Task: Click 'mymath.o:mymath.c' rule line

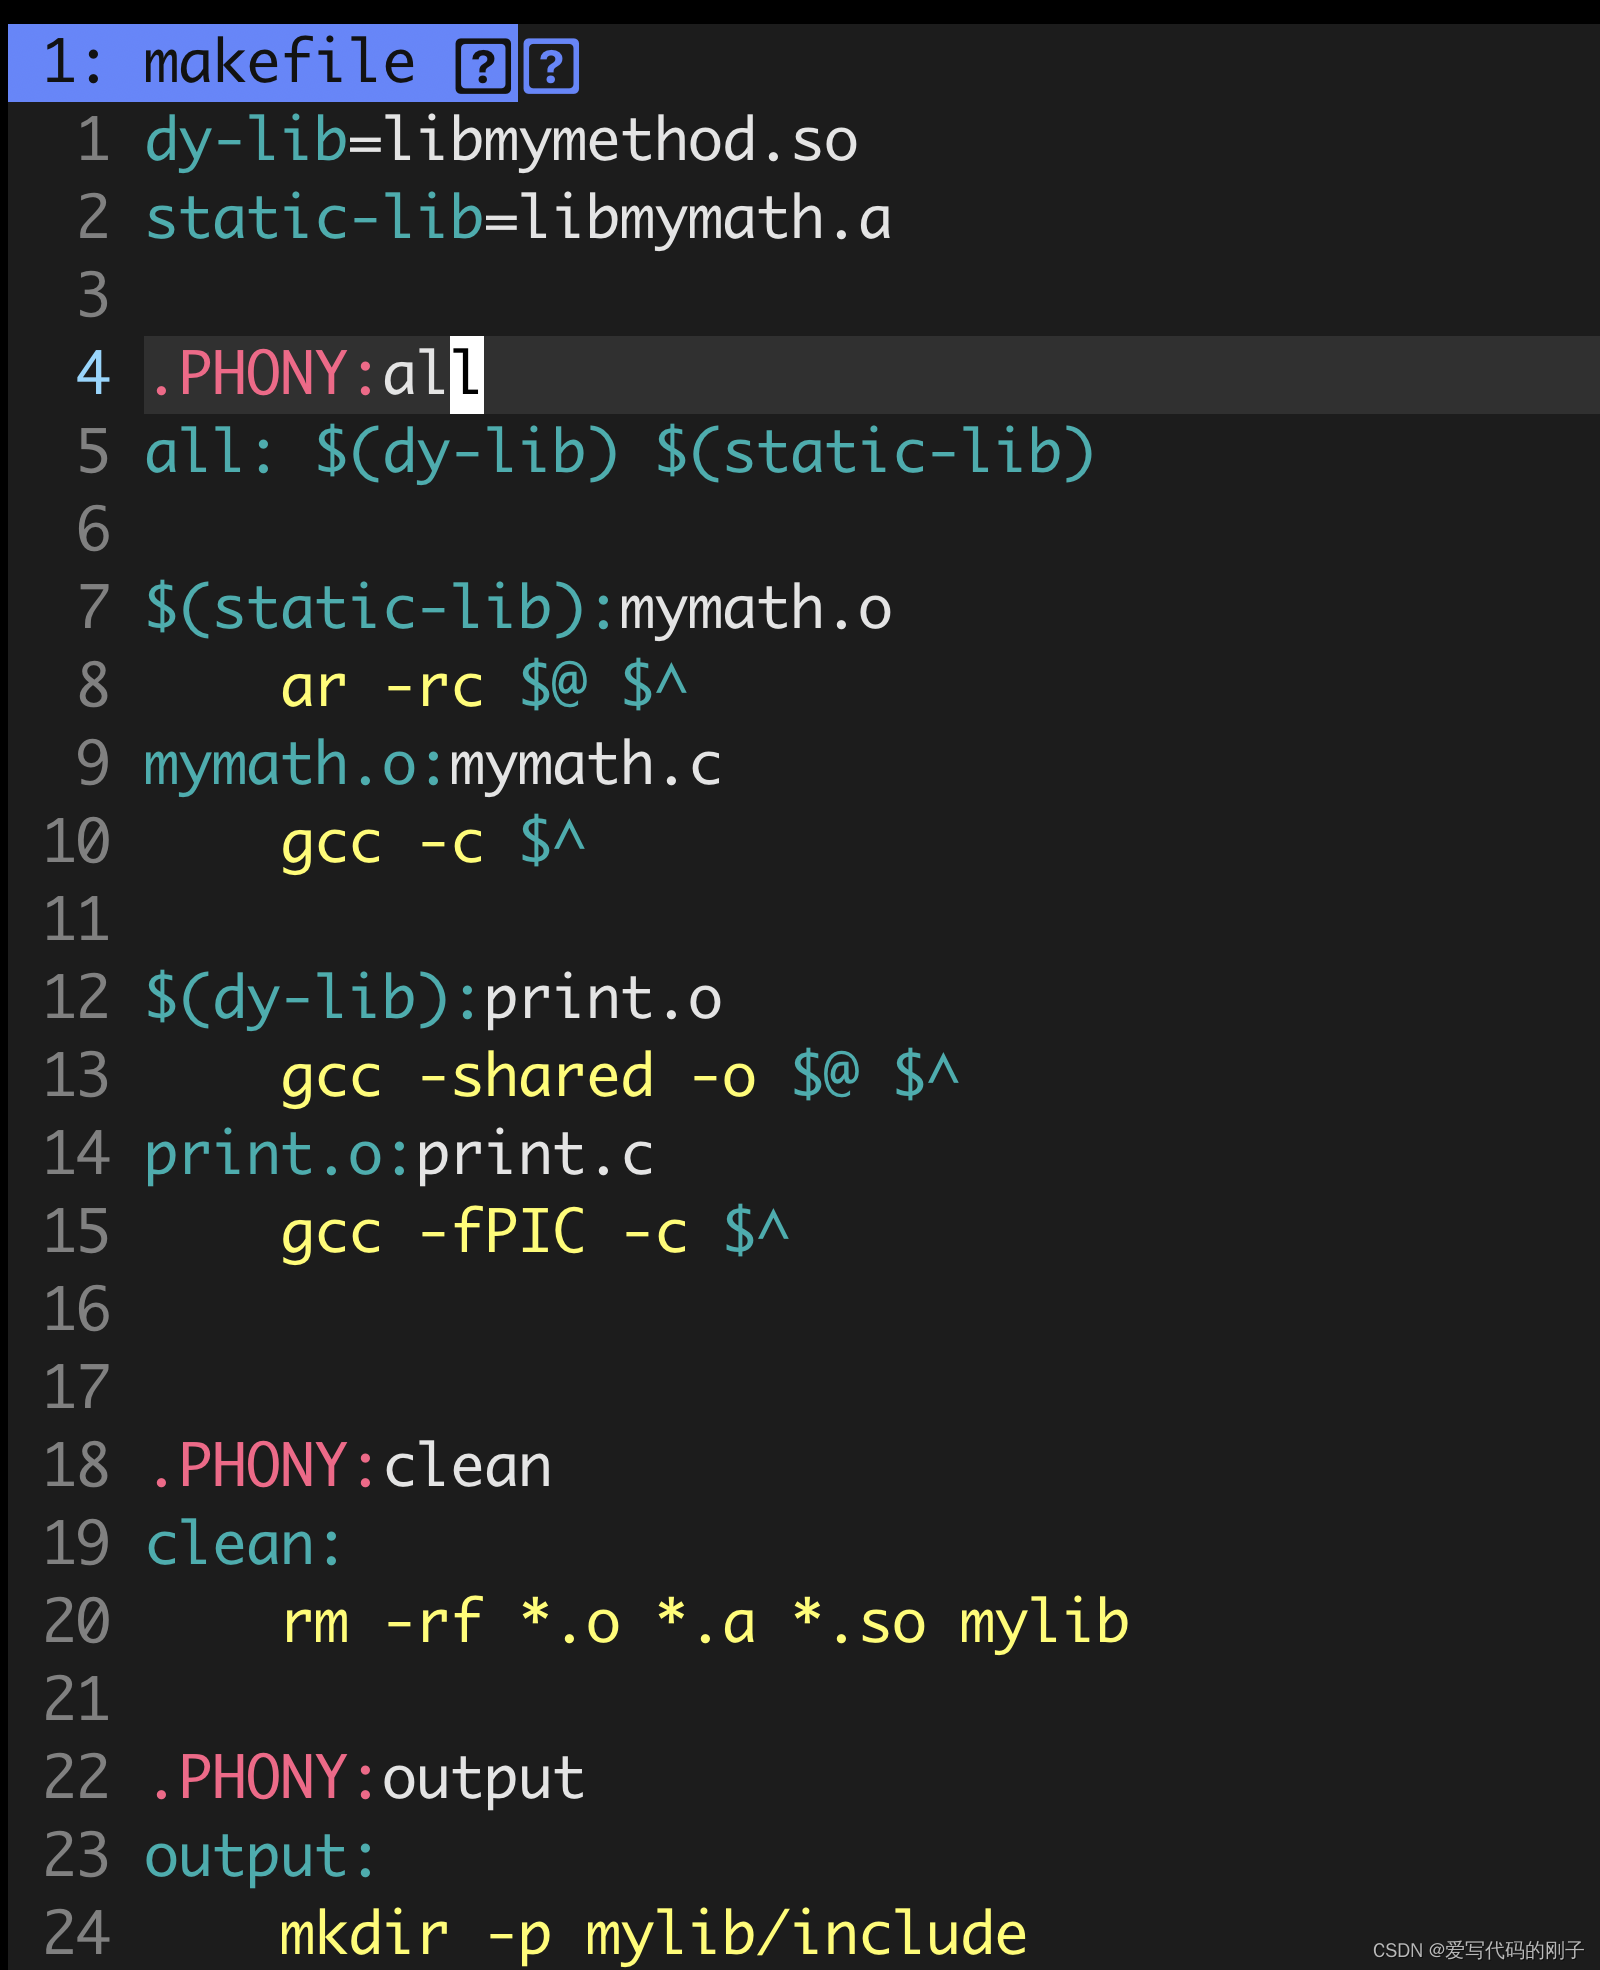Action: [x=433, y=765]
